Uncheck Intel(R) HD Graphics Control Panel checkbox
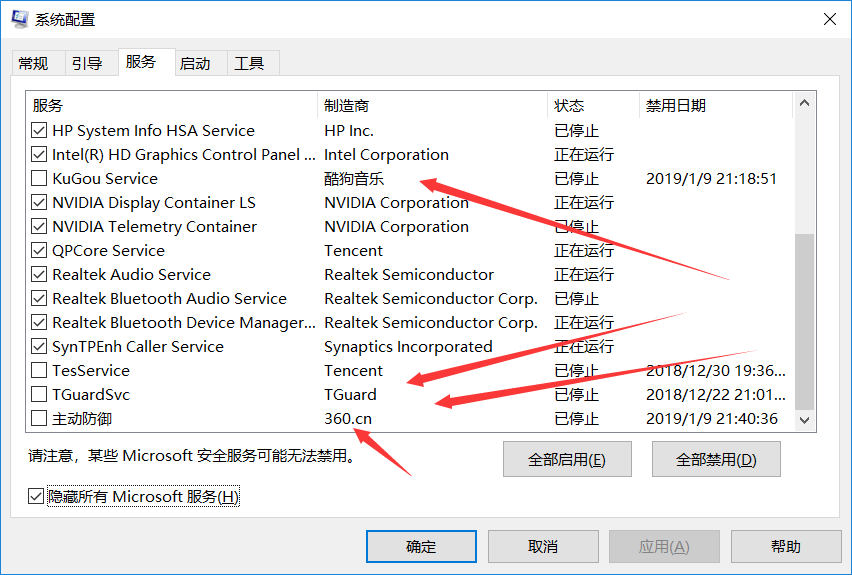The width and height of the screenshot is (852, 575). pyautogui.click(x=39, y=154)
